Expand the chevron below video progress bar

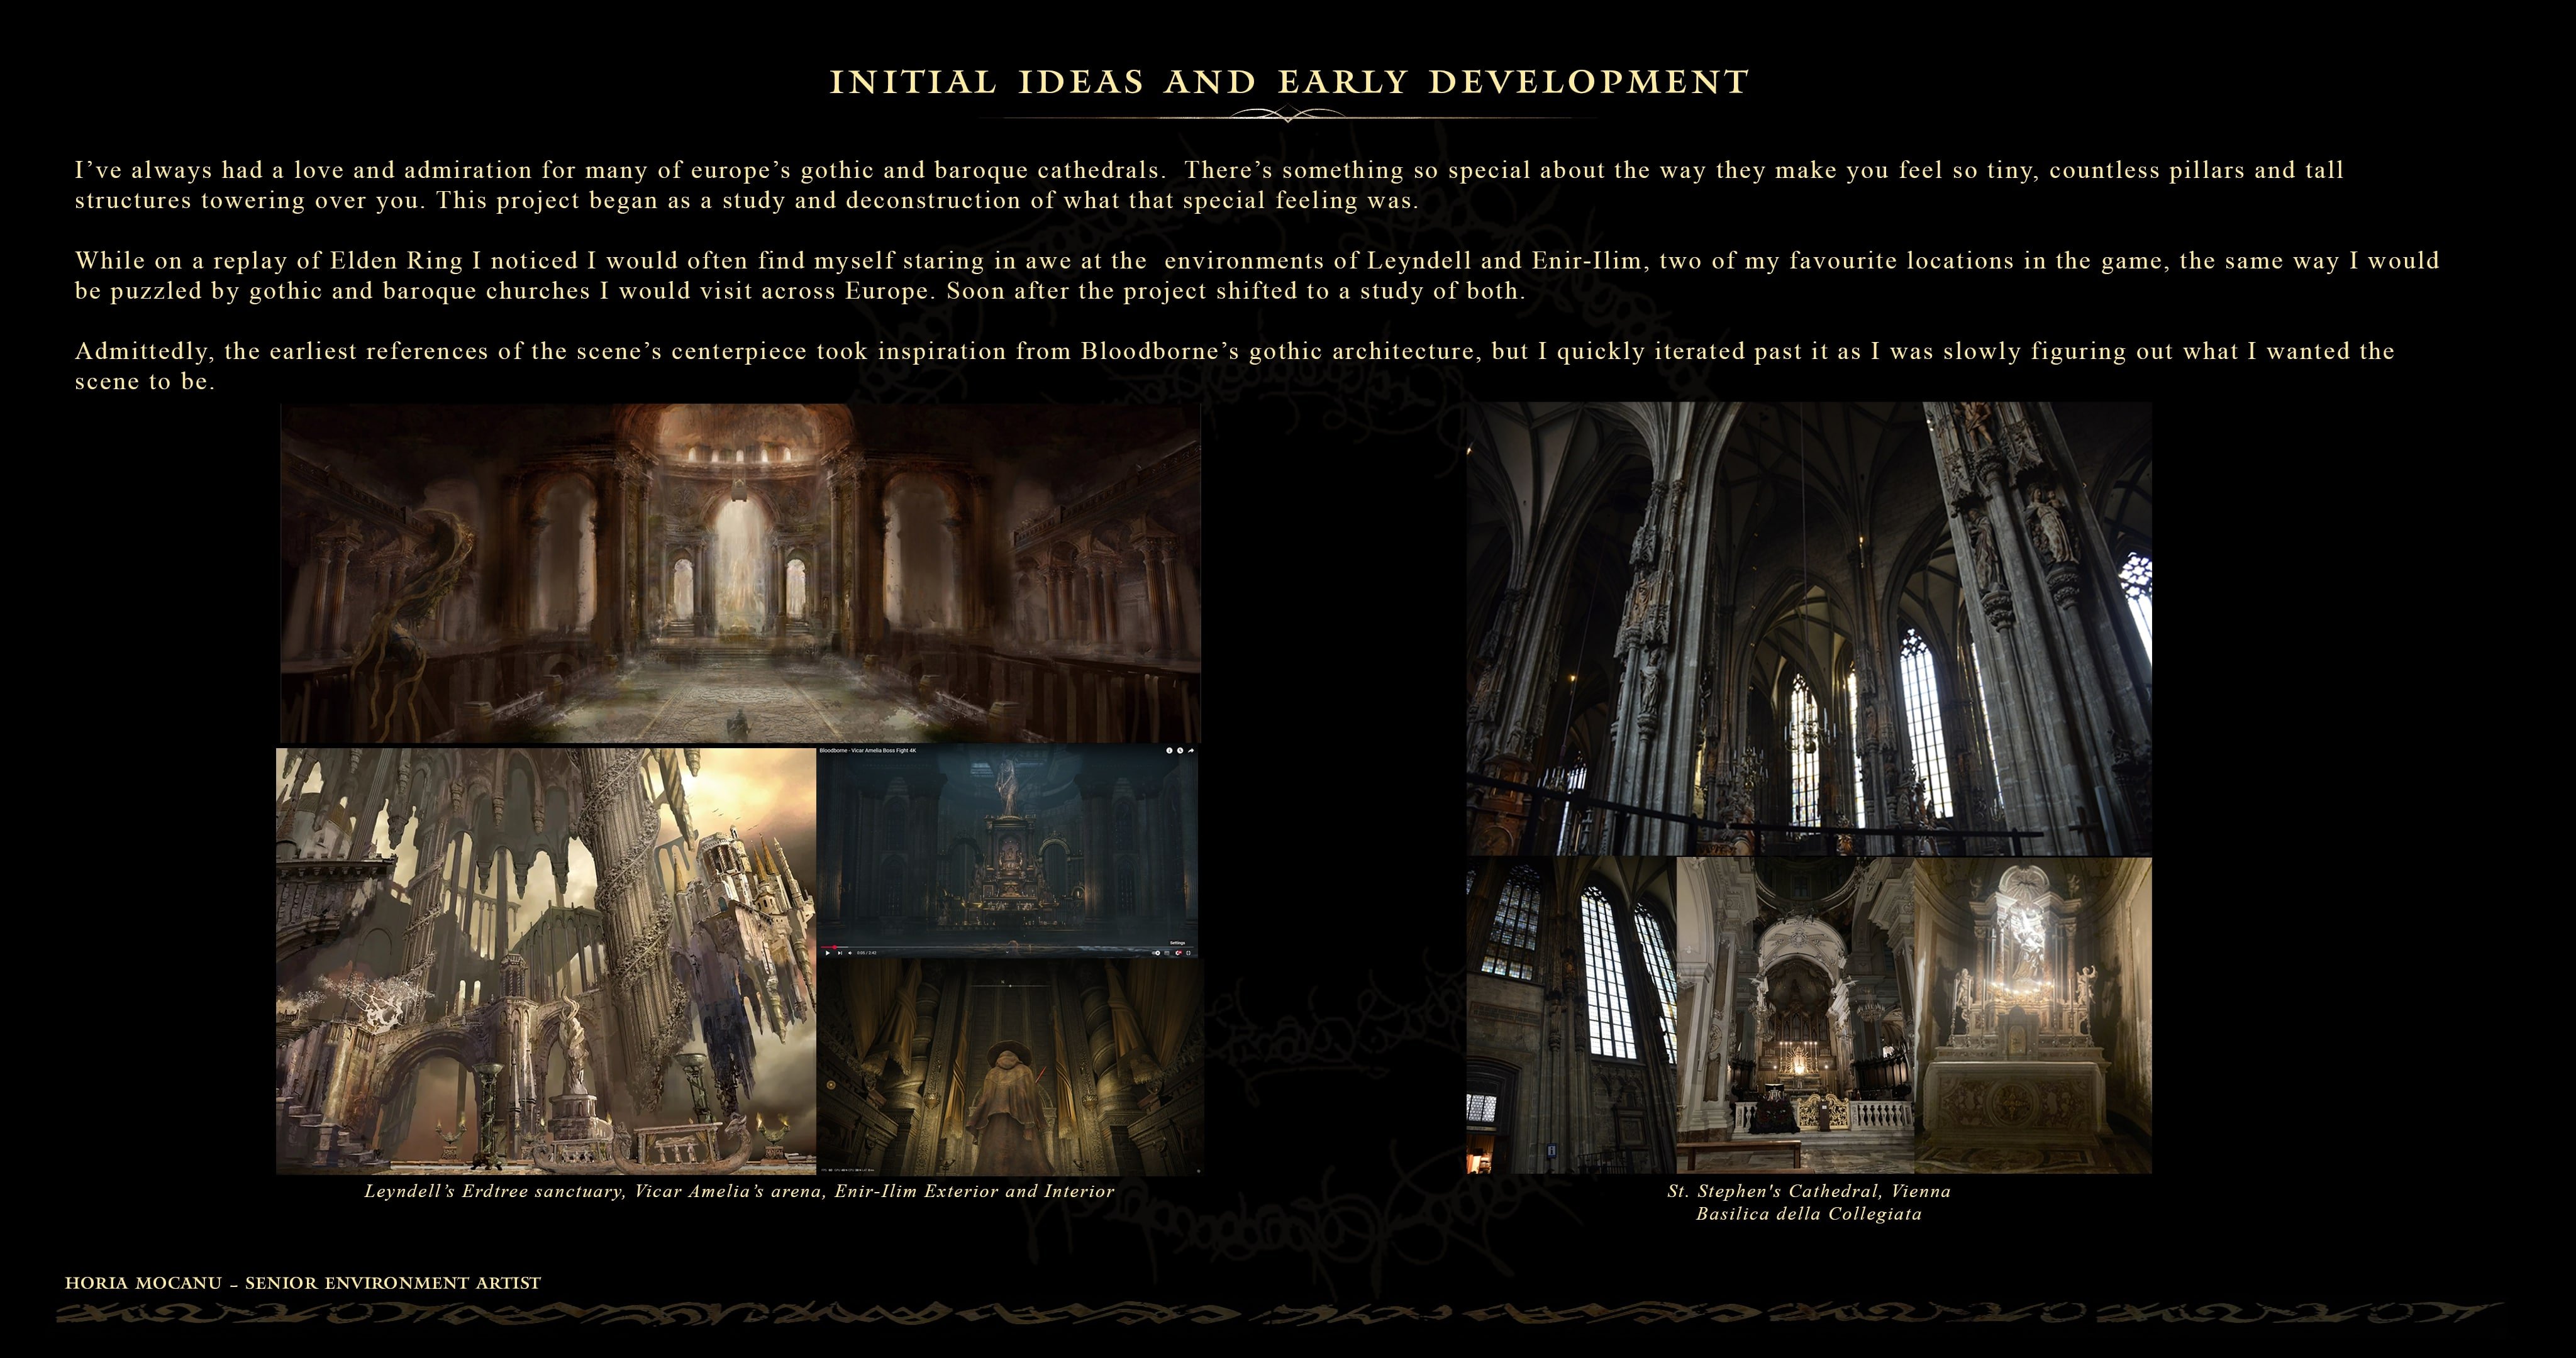(x=1007, y=952)
